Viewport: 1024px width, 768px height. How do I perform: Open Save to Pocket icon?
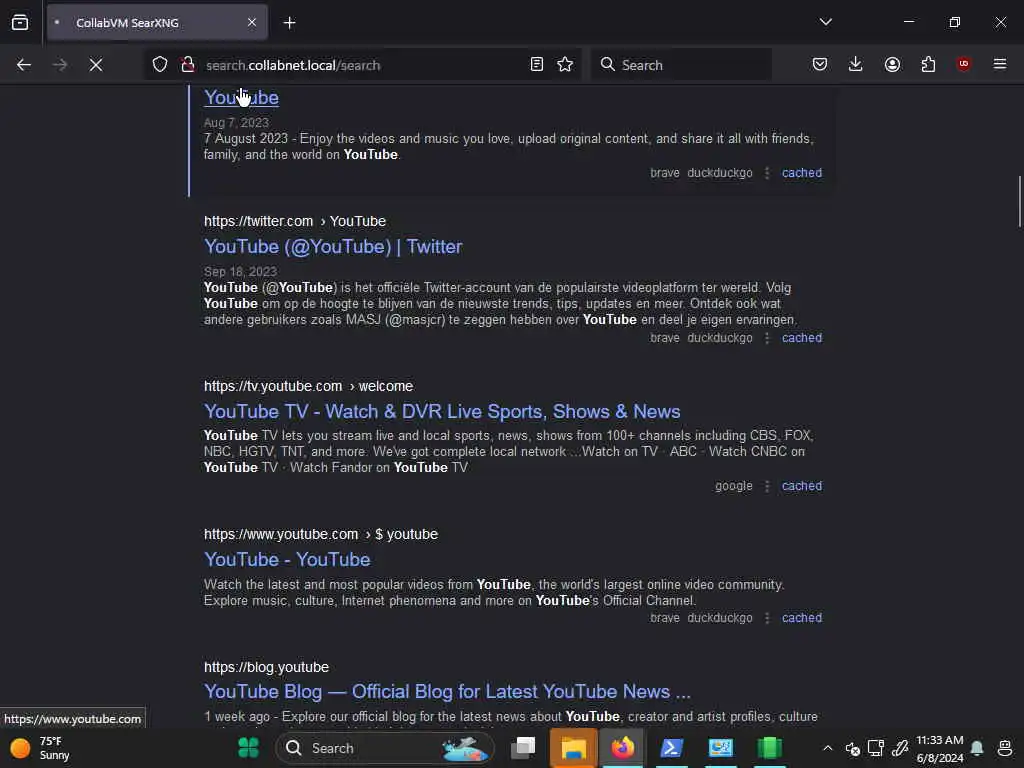pyautogui.click(x=820, y=65)
